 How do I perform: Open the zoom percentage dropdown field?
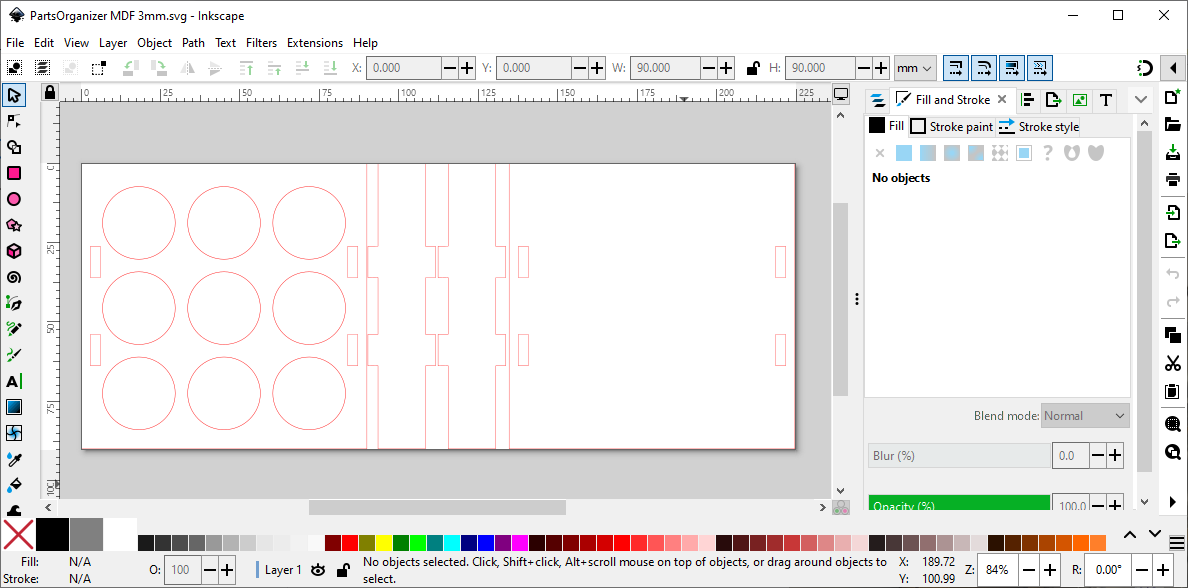(x=997, y=570)
